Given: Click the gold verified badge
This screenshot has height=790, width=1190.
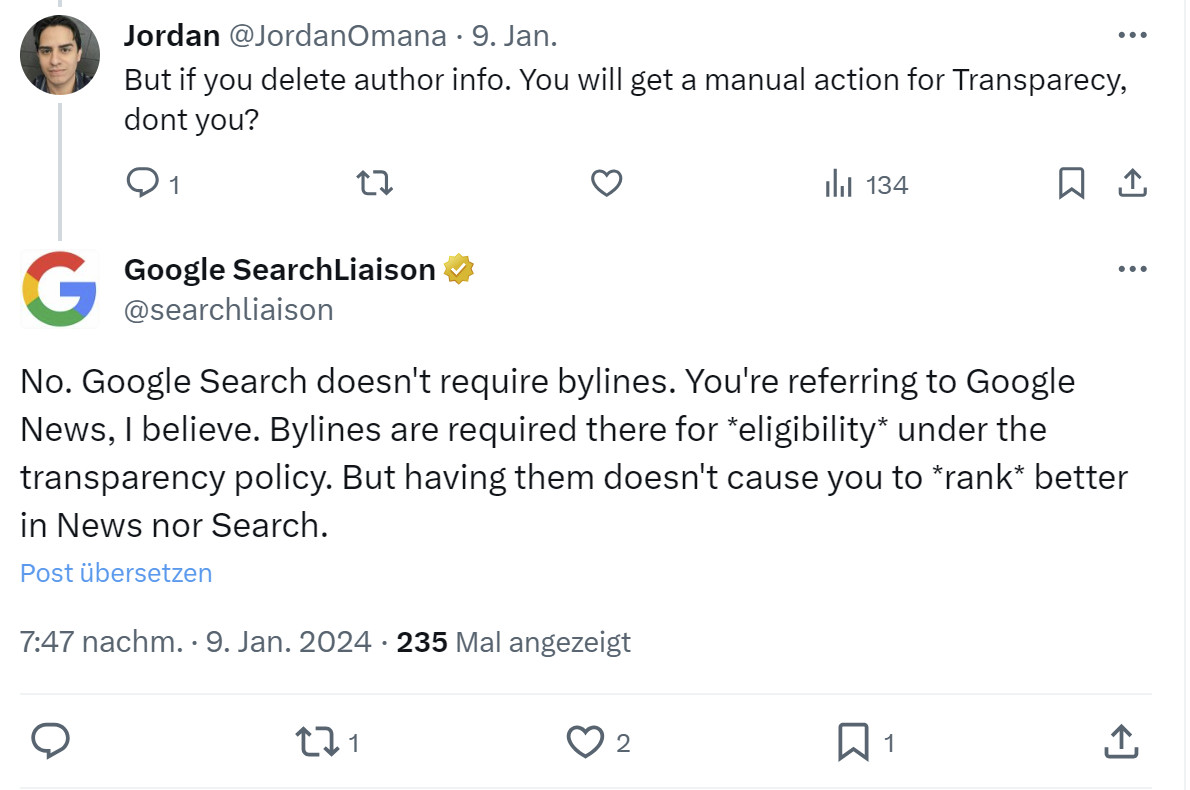Looking at the screenshot, I should tap(458, 270).
